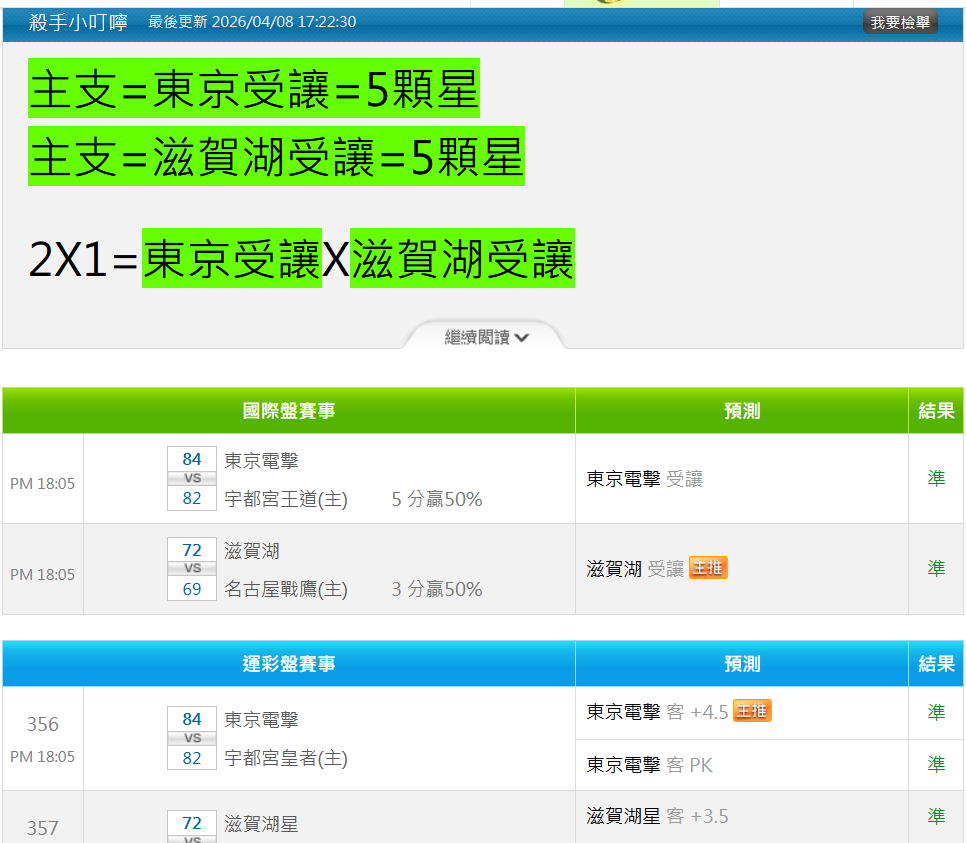Click the 準 result for 東京電擊 受讓
Viewport: 966px width, 843px height.
tap(935, 479)
